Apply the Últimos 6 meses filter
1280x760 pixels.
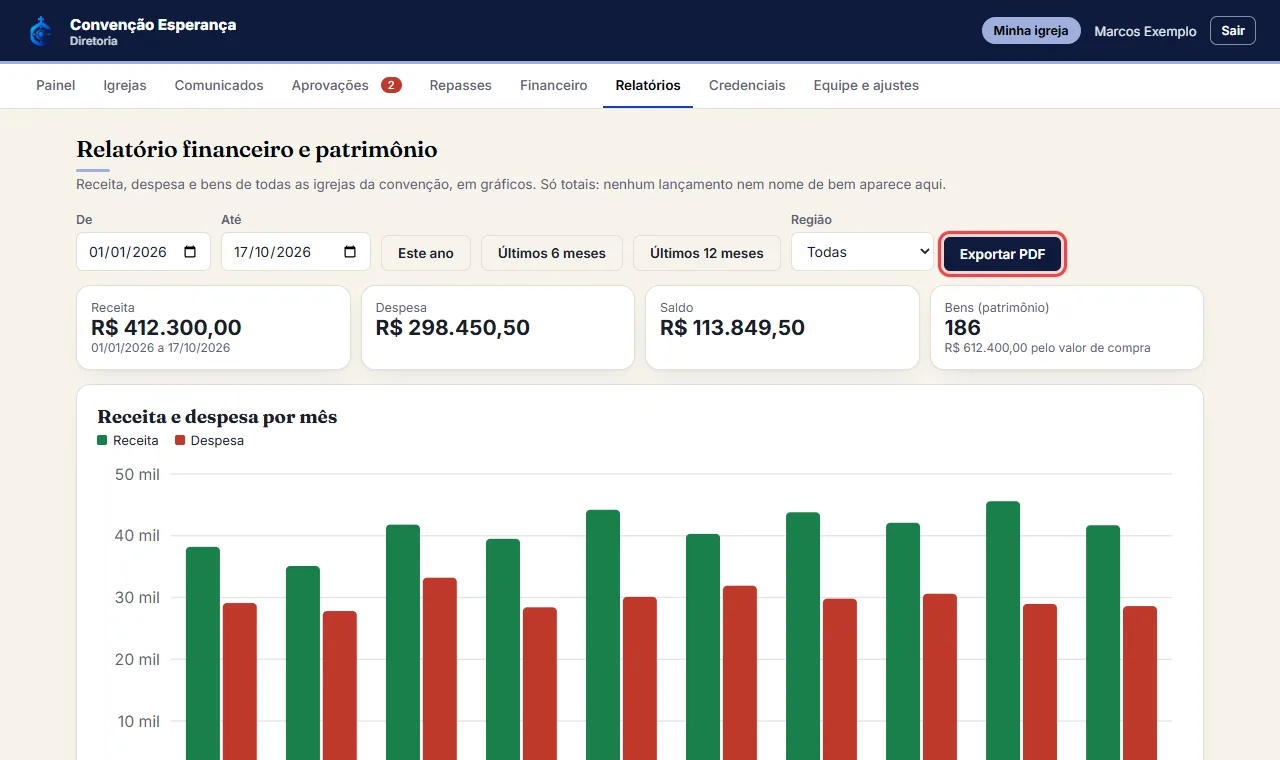[x=552, y=253]
